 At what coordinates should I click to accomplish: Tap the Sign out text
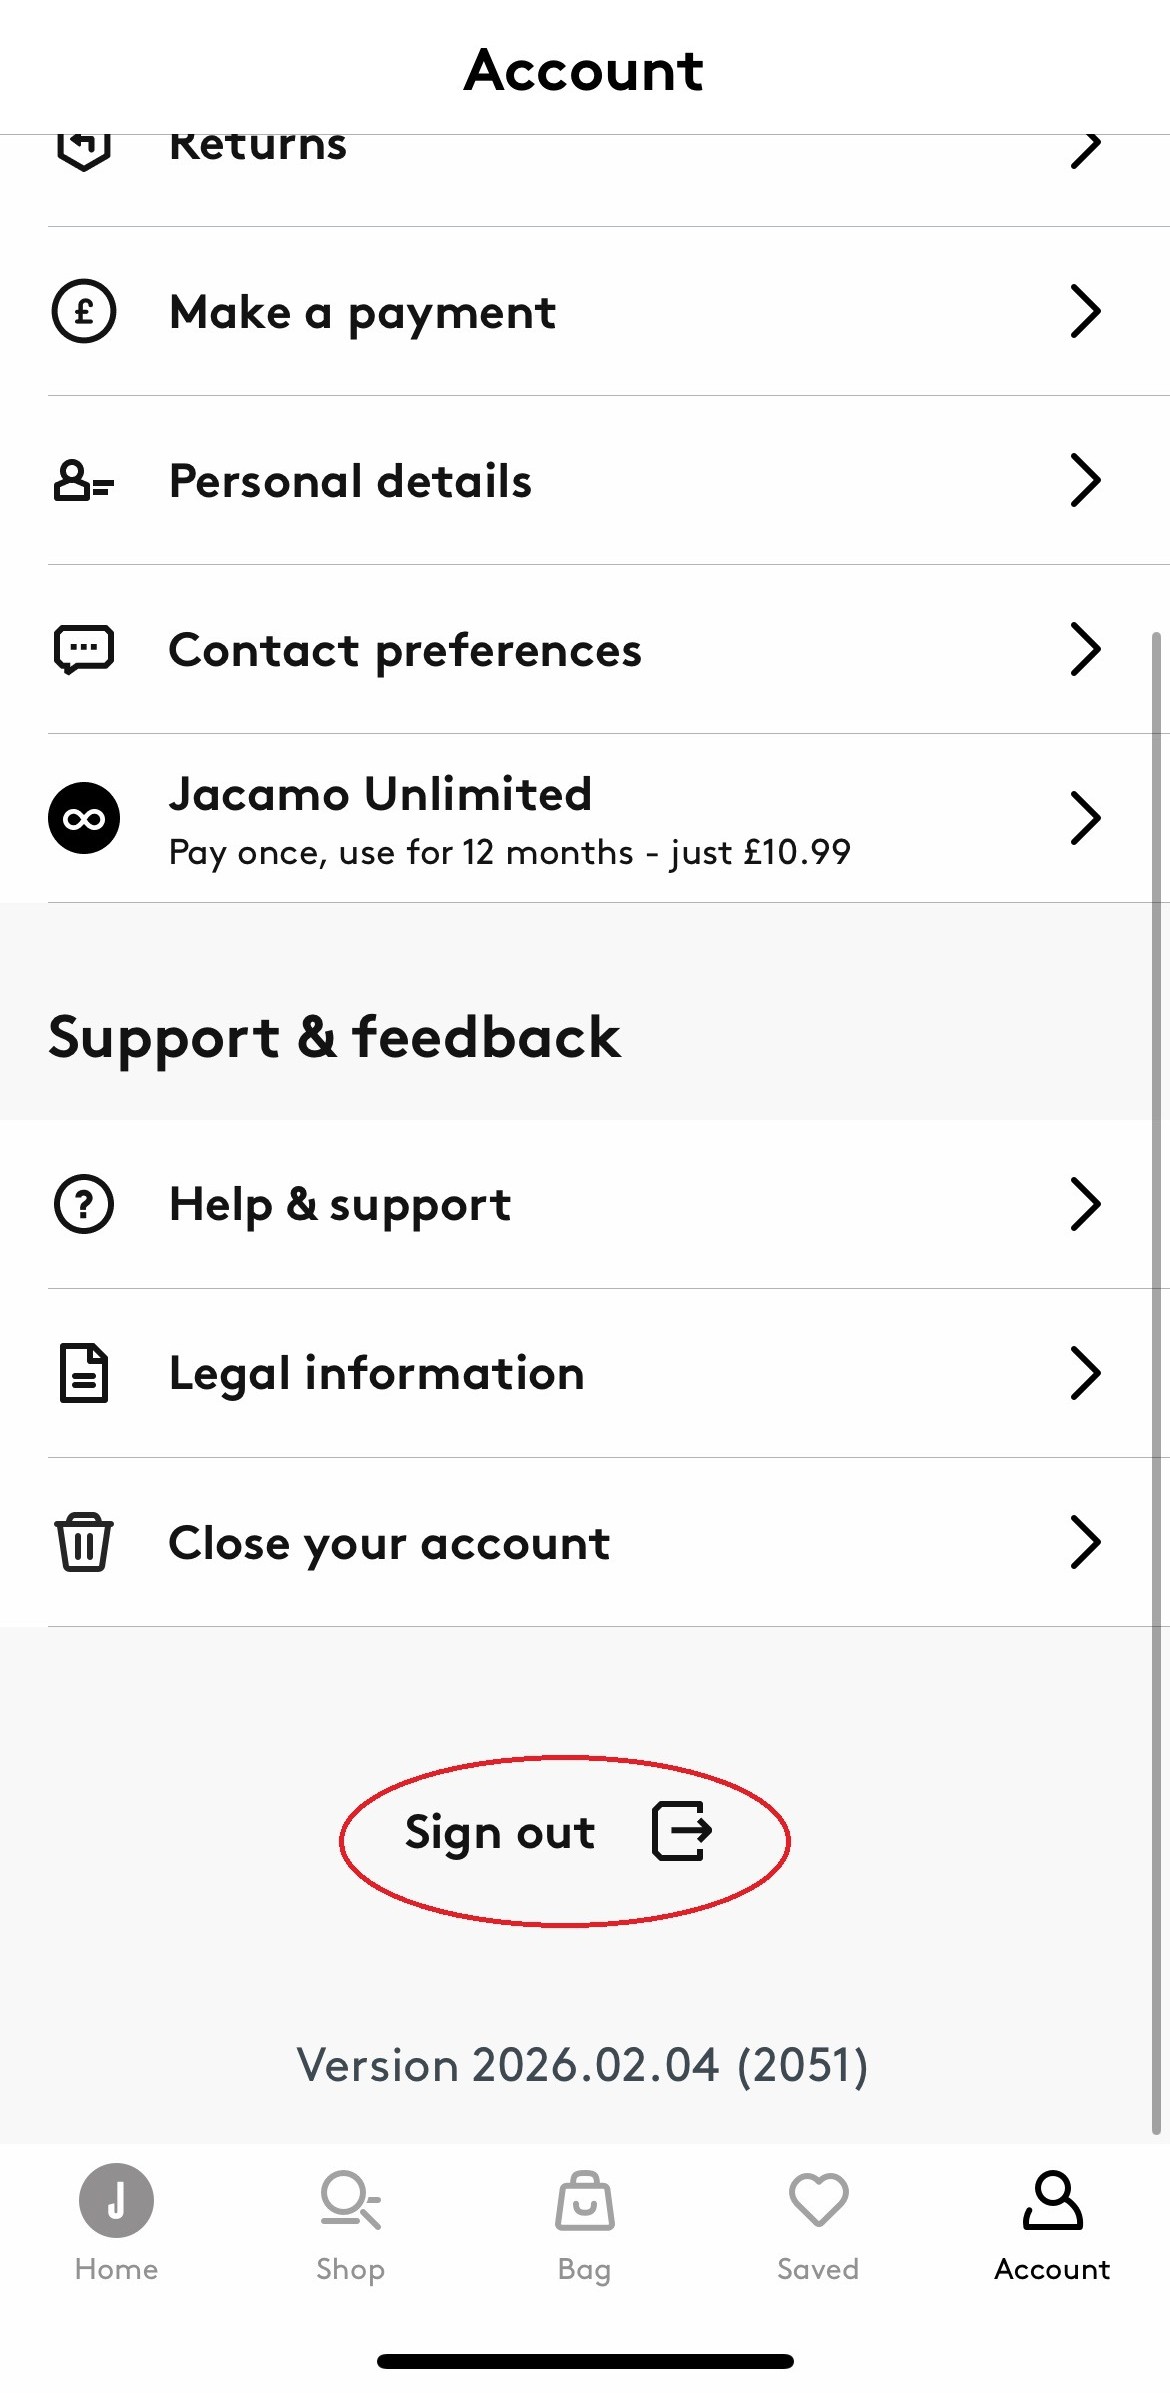pyautogui.click(x=500, y=1832)
